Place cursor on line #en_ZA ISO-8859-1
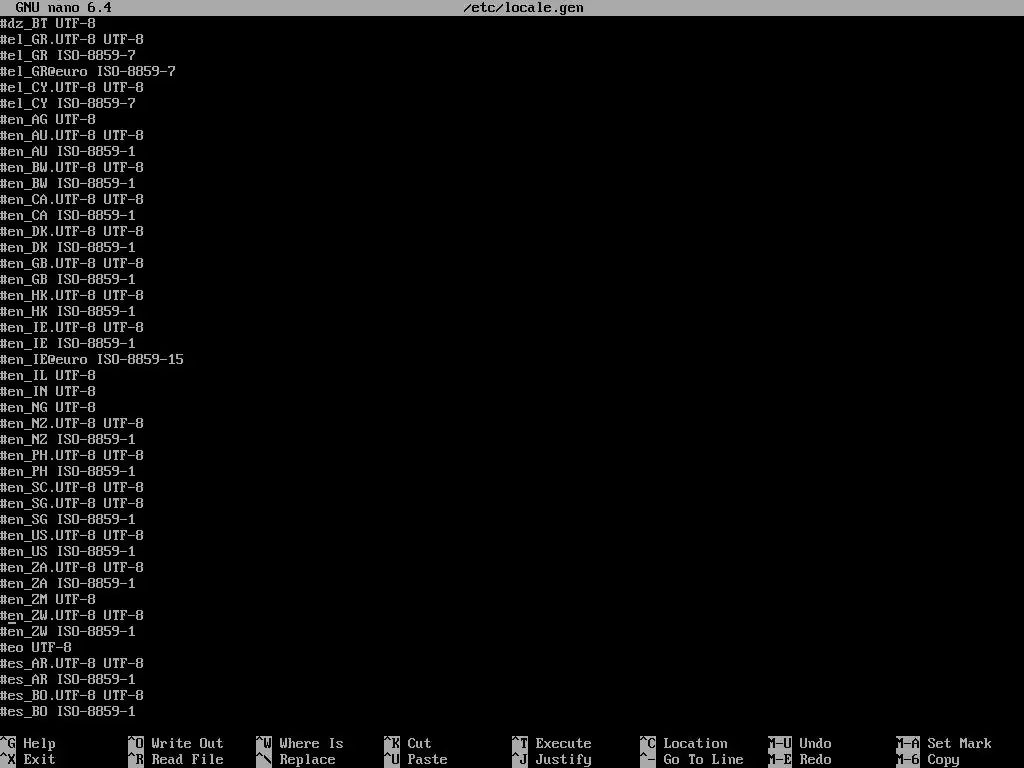 click(68, 583)
